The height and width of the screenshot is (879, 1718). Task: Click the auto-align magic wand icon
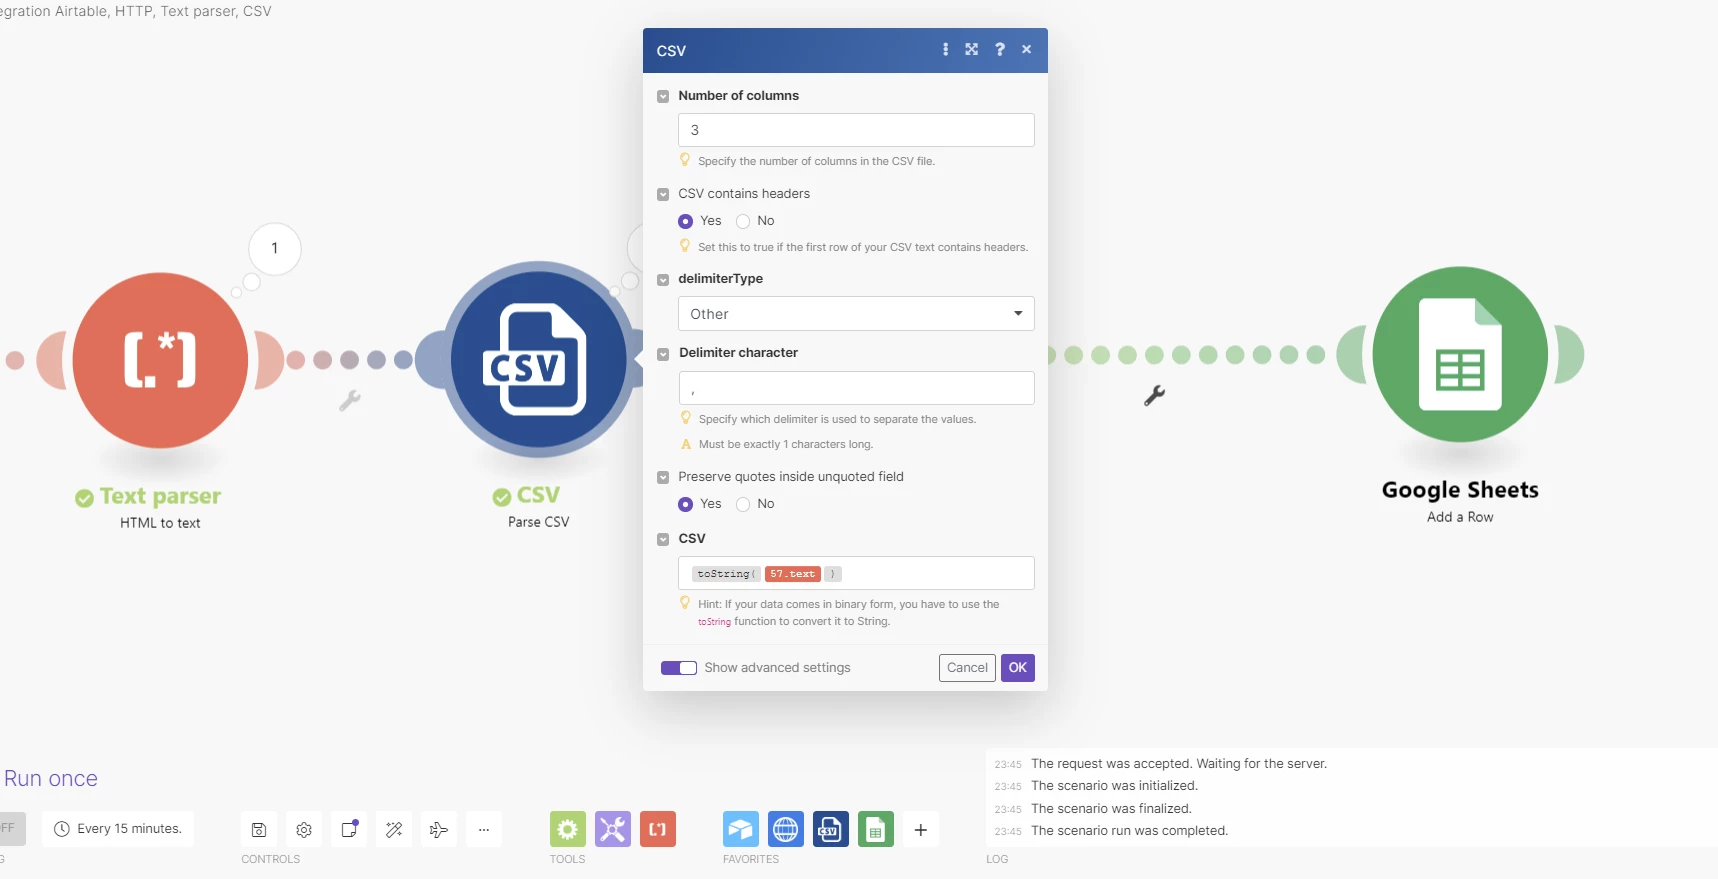click(x=394, y=829)
